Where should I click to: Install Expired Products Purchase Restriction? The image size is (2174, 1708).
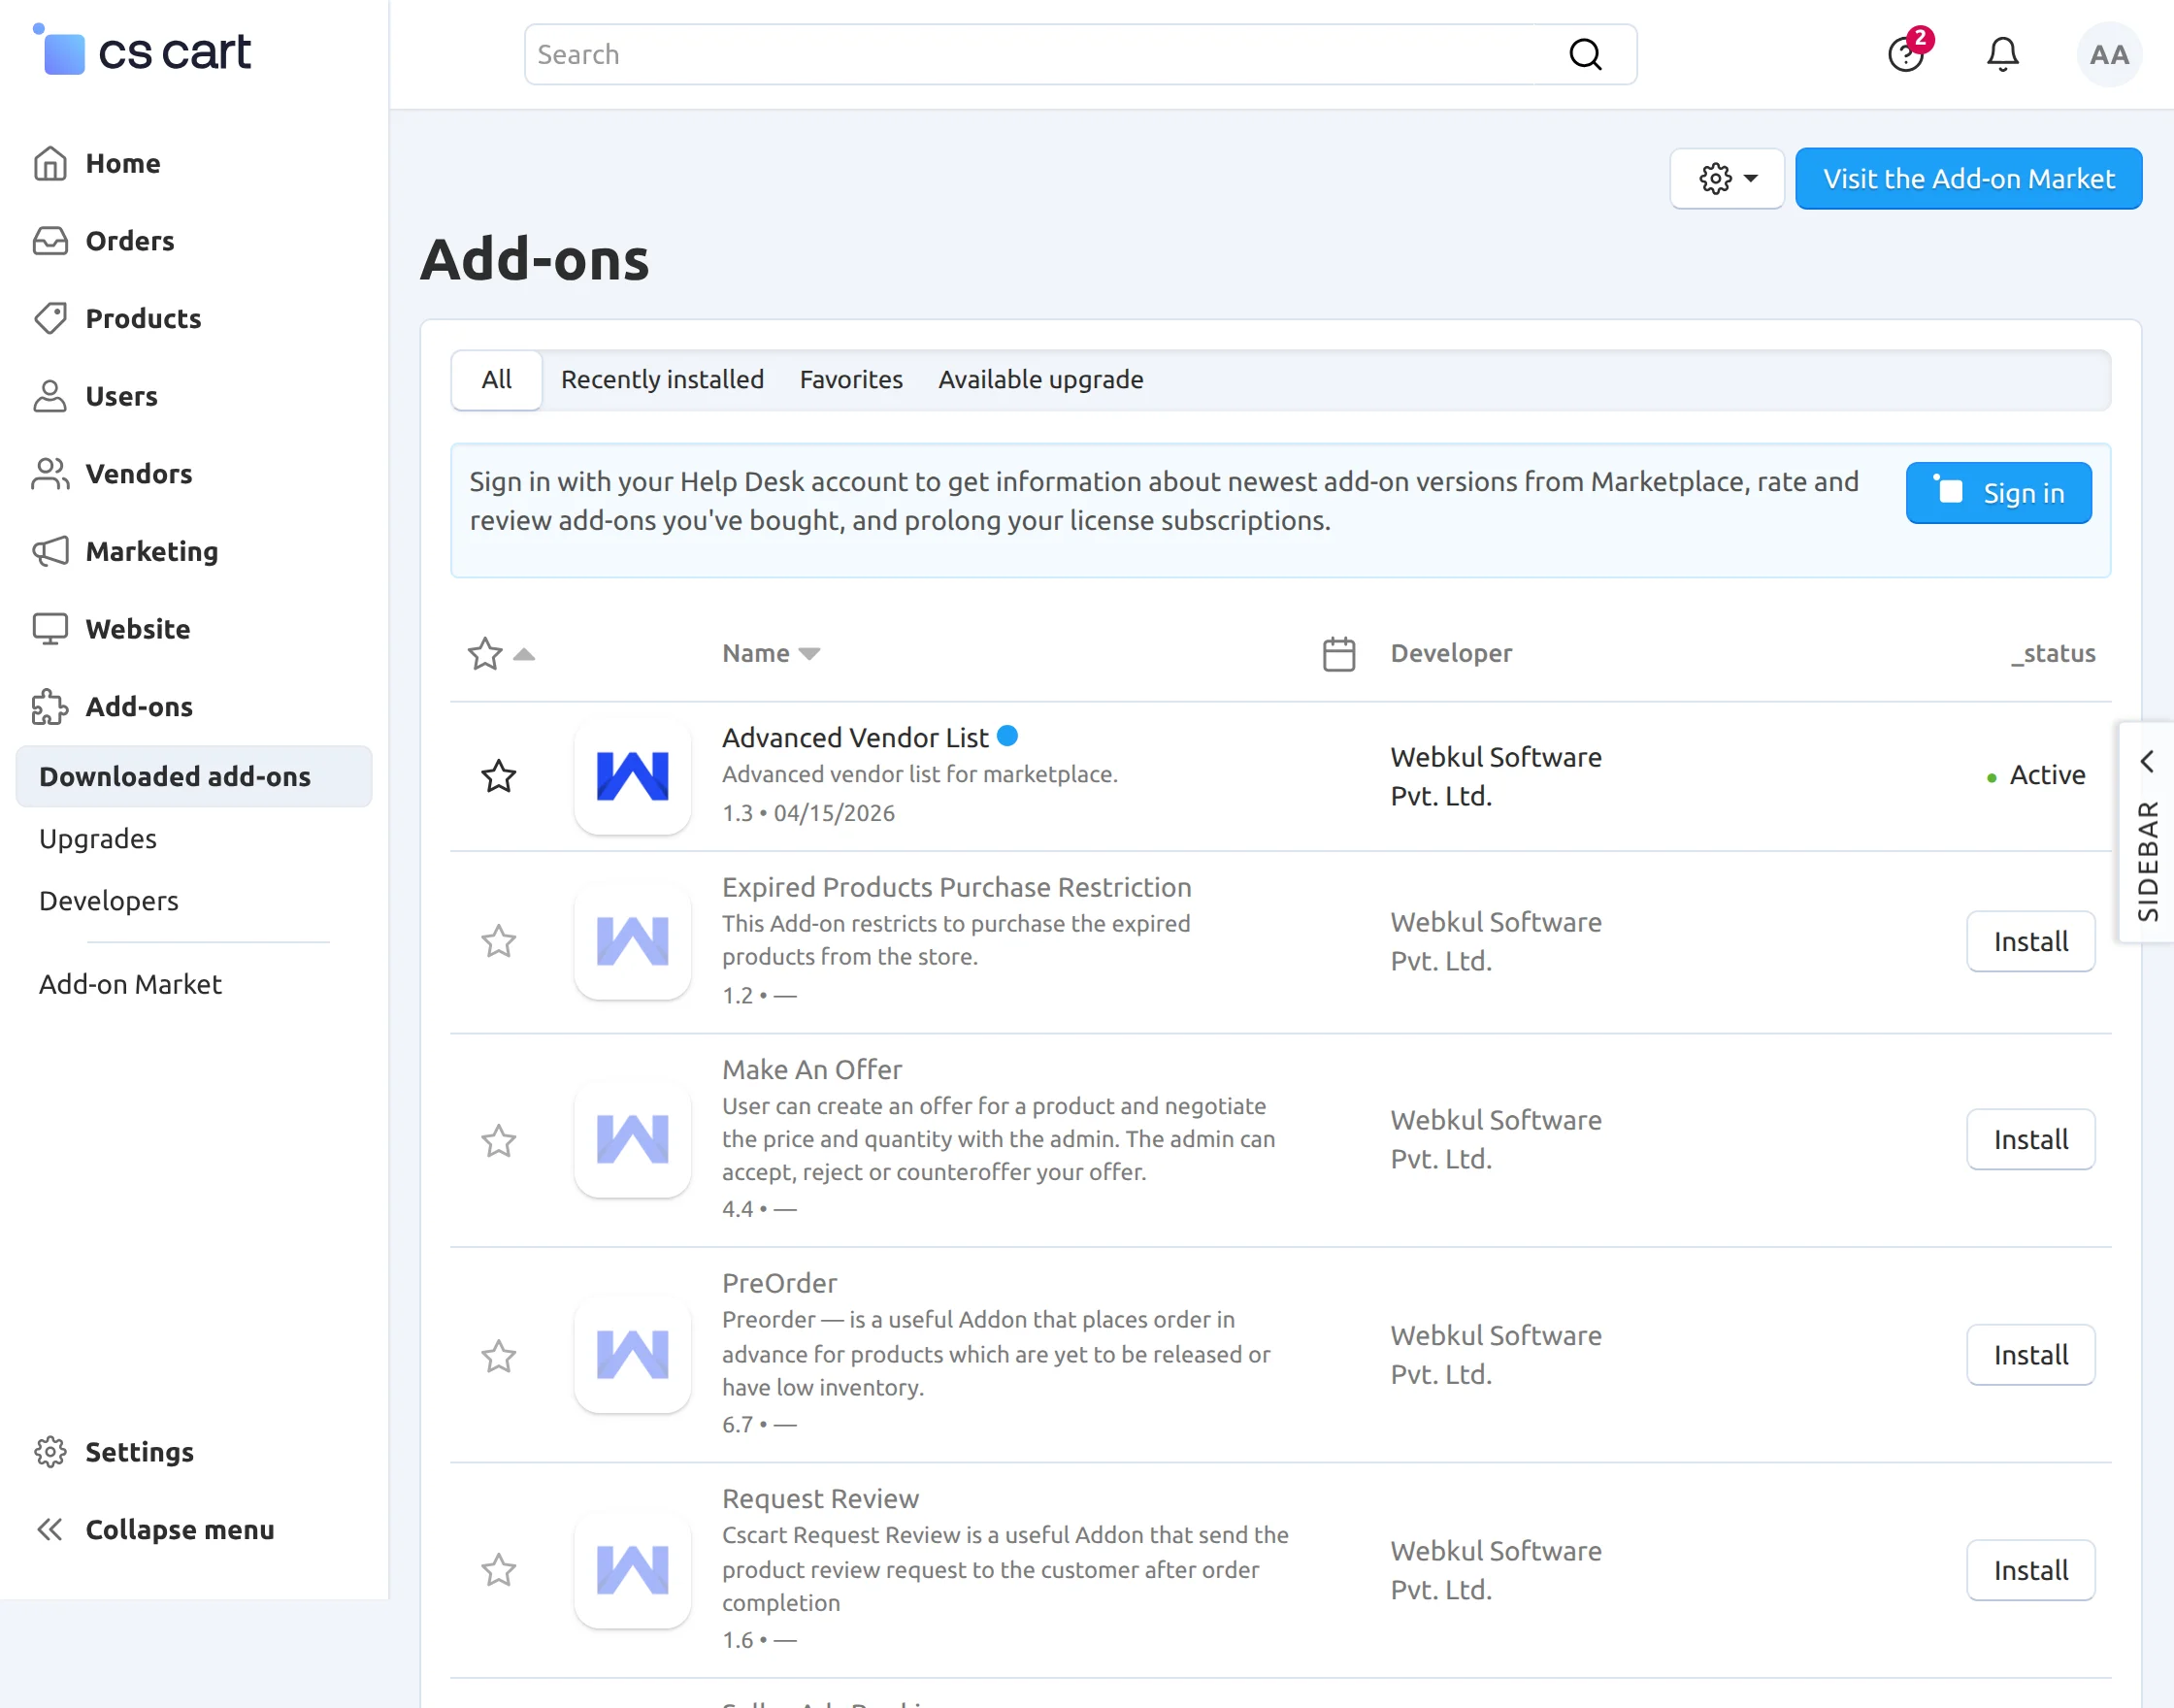[x=2030, y=941]
